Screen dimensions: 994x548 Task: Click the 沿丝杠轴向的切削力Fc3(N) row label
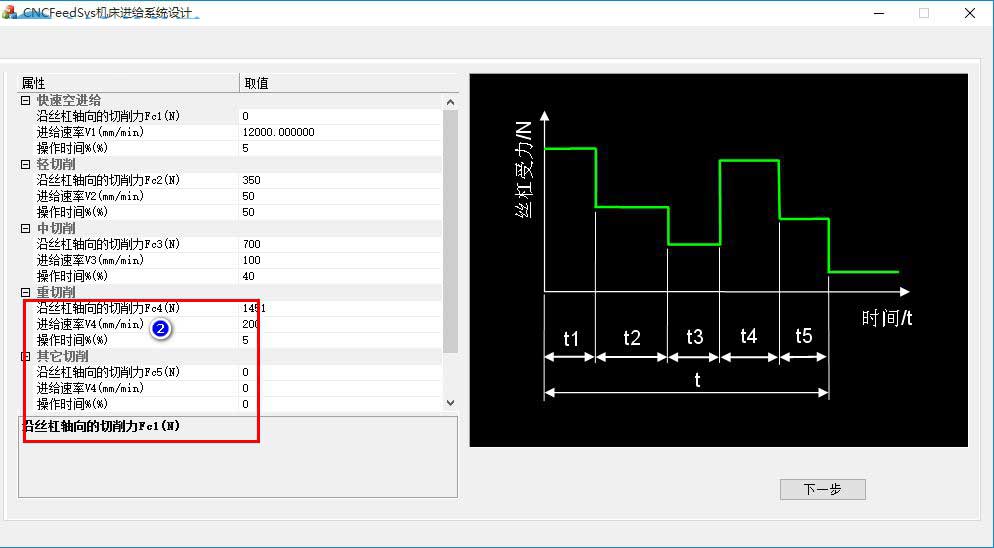pos(108,244)
